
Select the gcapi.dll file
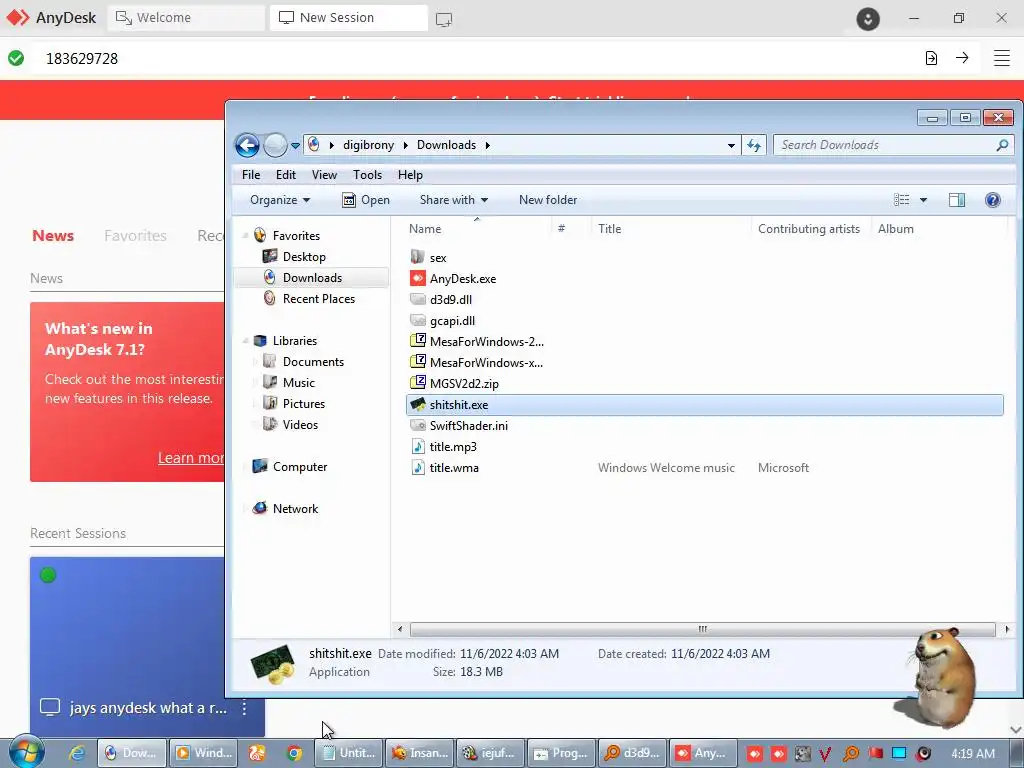pyautogui.click(x=452, y=320)
